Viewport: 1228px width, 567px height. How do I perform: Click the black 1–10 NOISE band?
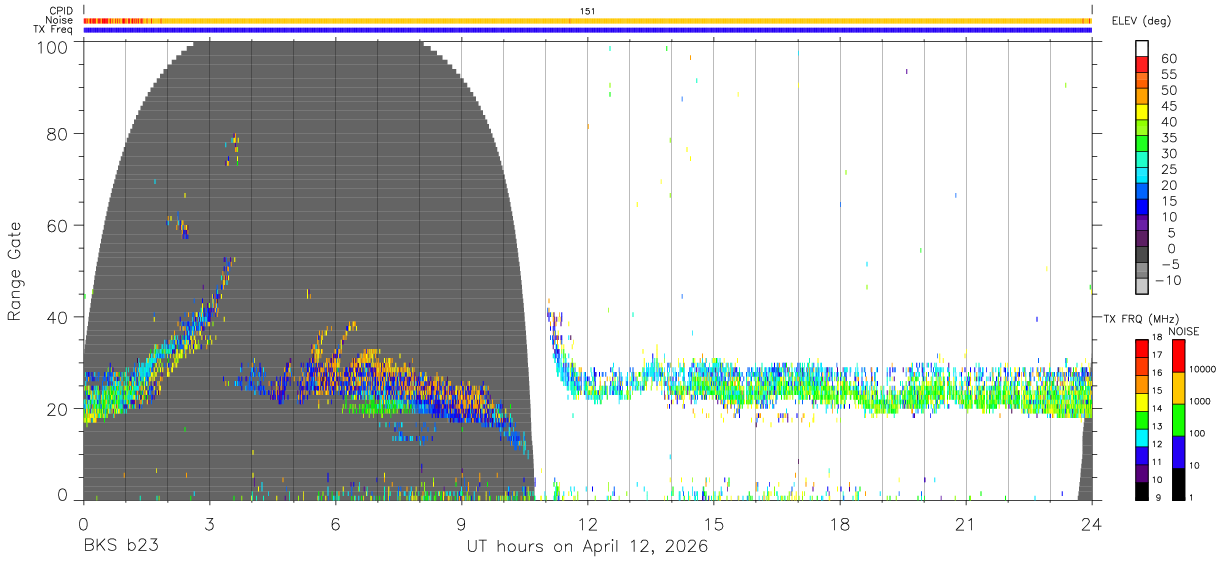(1178, 484)
